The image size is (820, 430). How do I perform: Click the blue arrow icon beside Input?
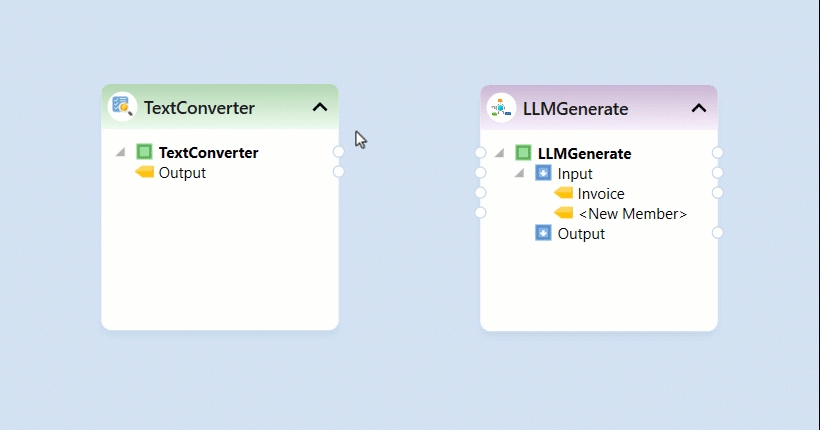[x=543, y=173]
